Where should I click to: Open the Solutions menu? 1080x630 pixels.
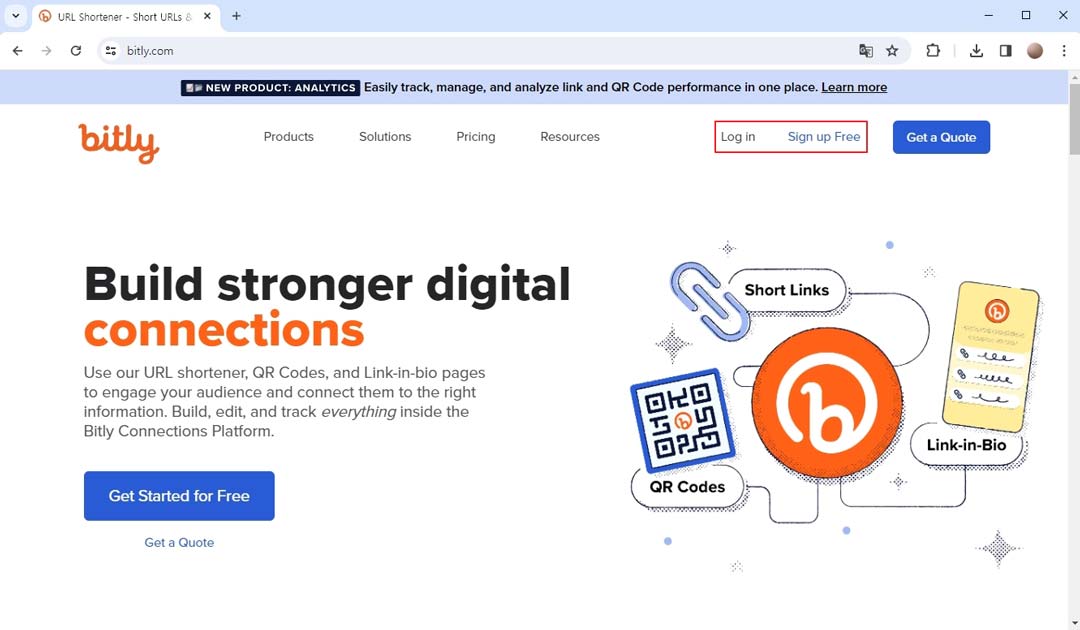385,137
